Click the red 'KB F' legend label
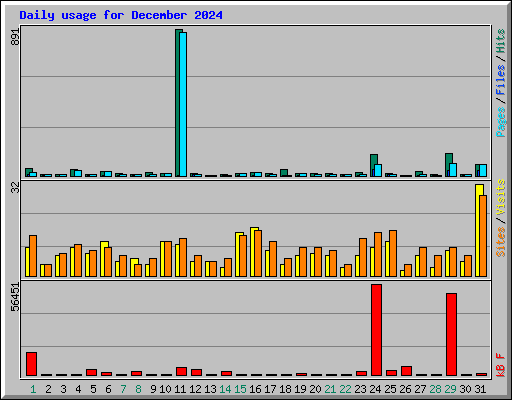 tap(501, 365)
